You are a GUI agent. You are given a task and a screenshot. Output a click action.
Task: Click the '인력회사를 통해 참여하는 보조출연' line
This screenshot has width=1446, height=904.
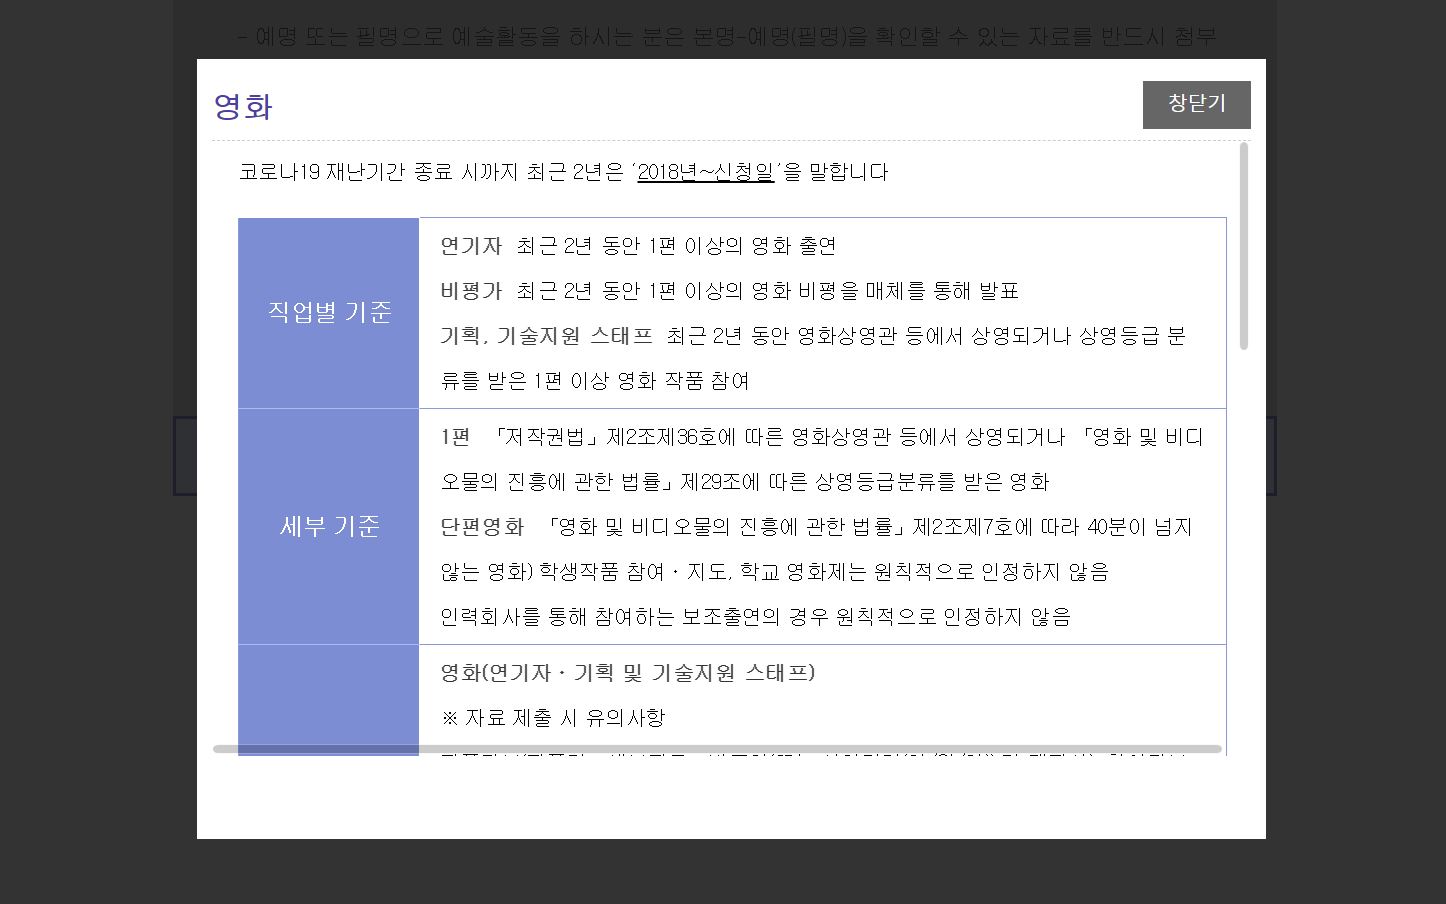pyautogui.click(x=755, y=617)
